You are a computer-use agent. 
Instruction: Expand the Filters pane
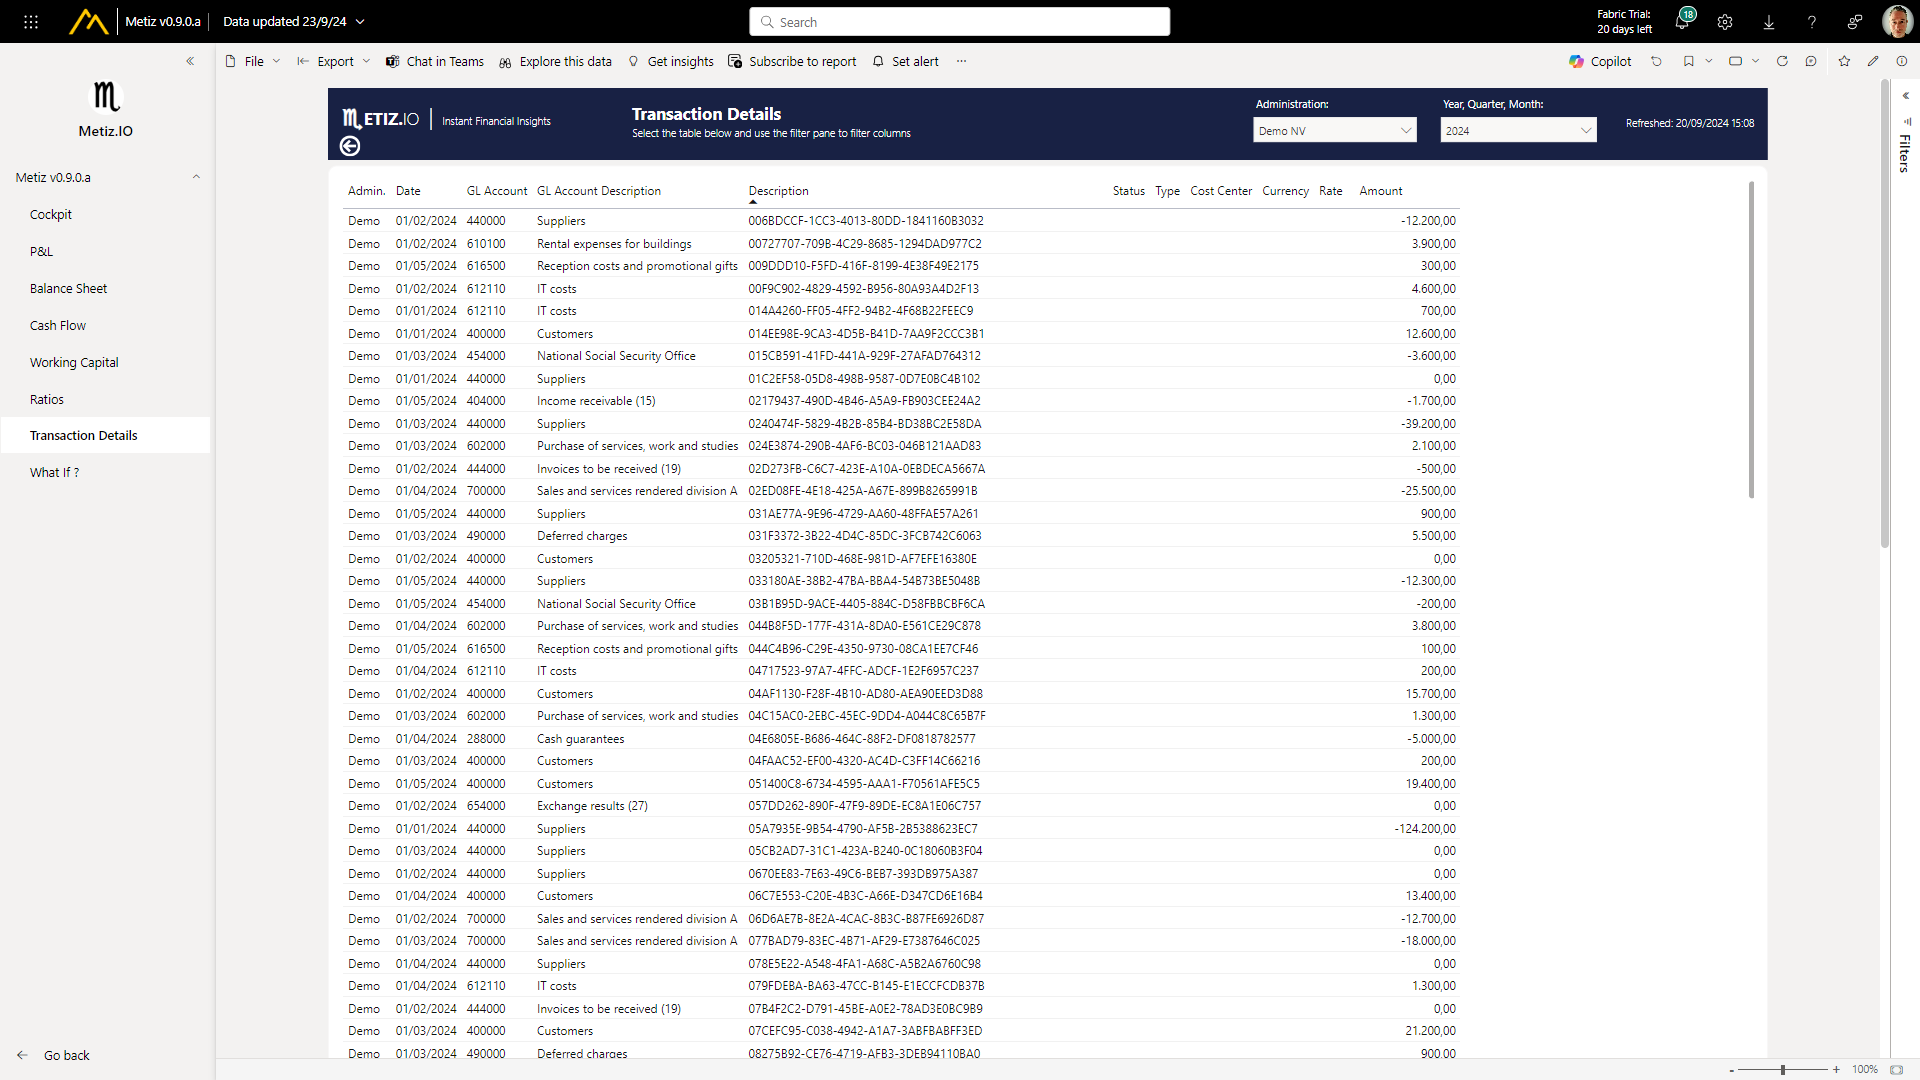(1905, 96)
